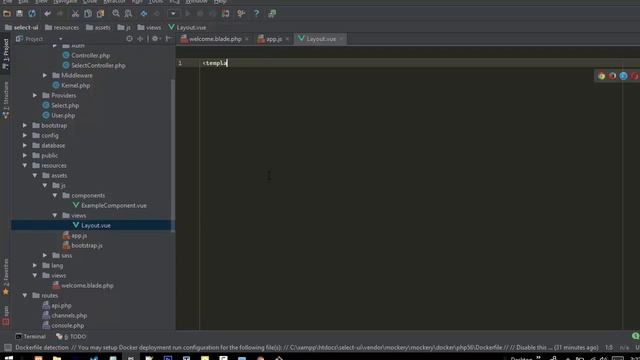The height and width of the screenshot is (360, 640).
Task: Open preview in Chrome browser icon
Action: [x=602, y=76]
